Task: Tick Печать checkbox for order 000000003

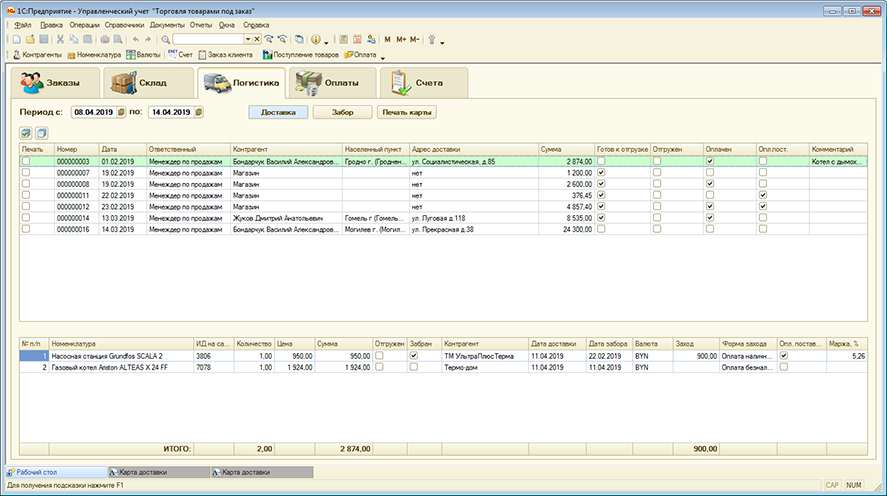Action: point(26,161)
